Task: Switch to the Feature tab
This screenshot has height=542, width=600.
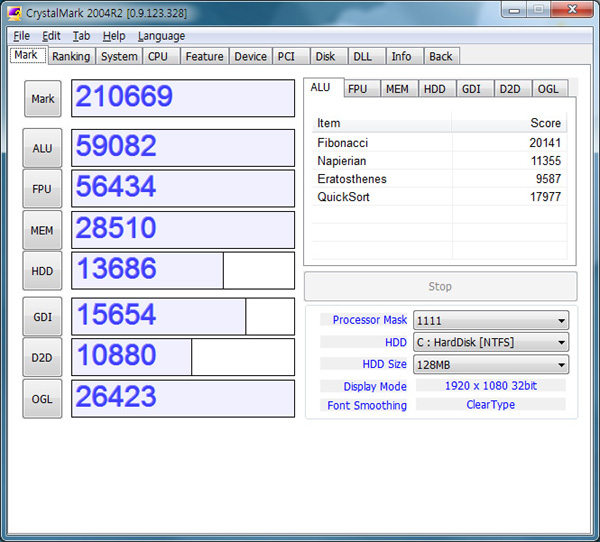Action: (204, 56)
